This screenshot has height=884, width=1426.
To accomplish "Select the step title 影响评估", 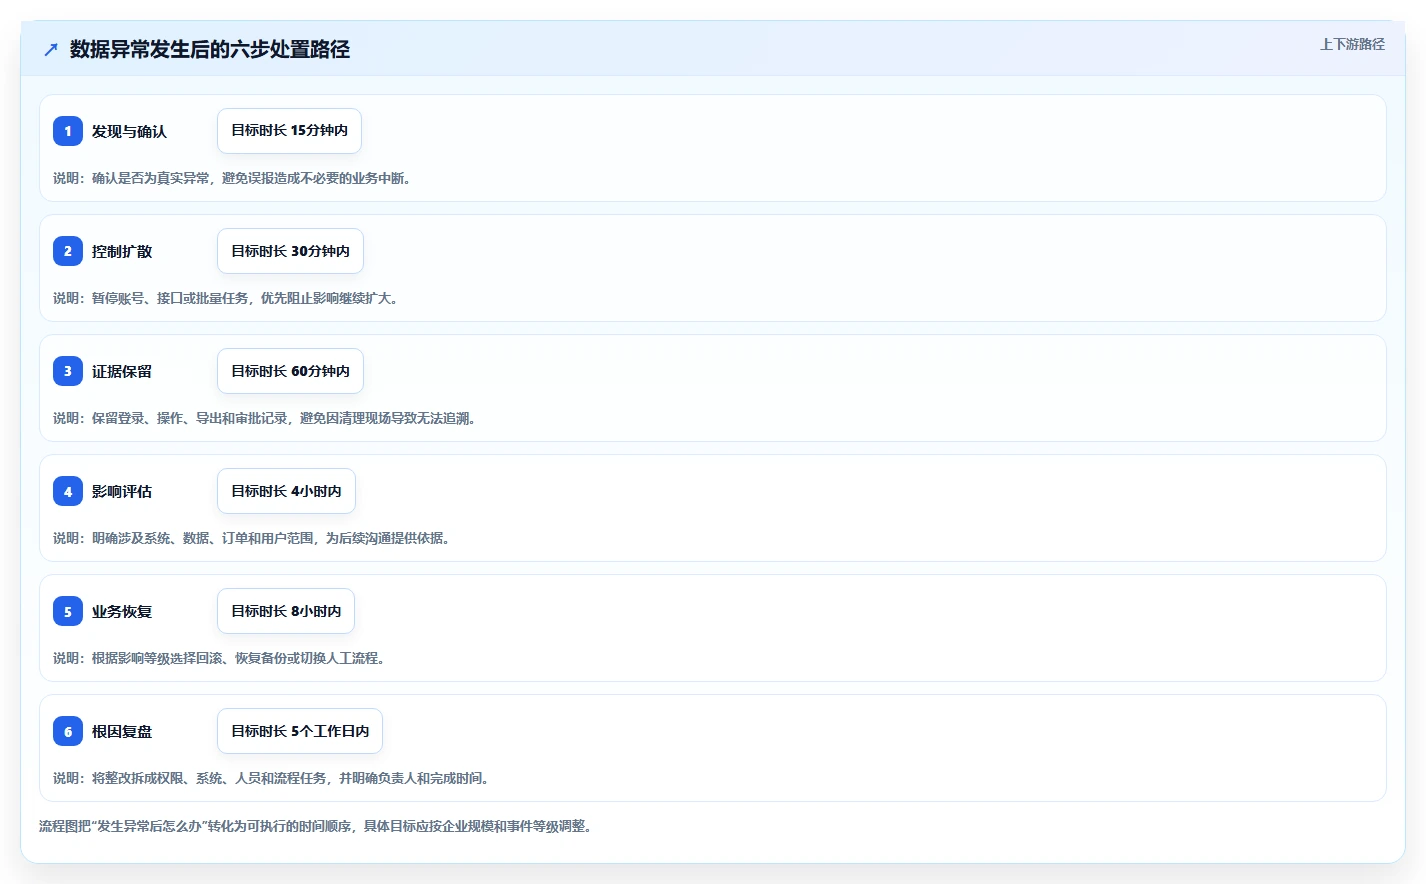I will [x=122, y=491].
